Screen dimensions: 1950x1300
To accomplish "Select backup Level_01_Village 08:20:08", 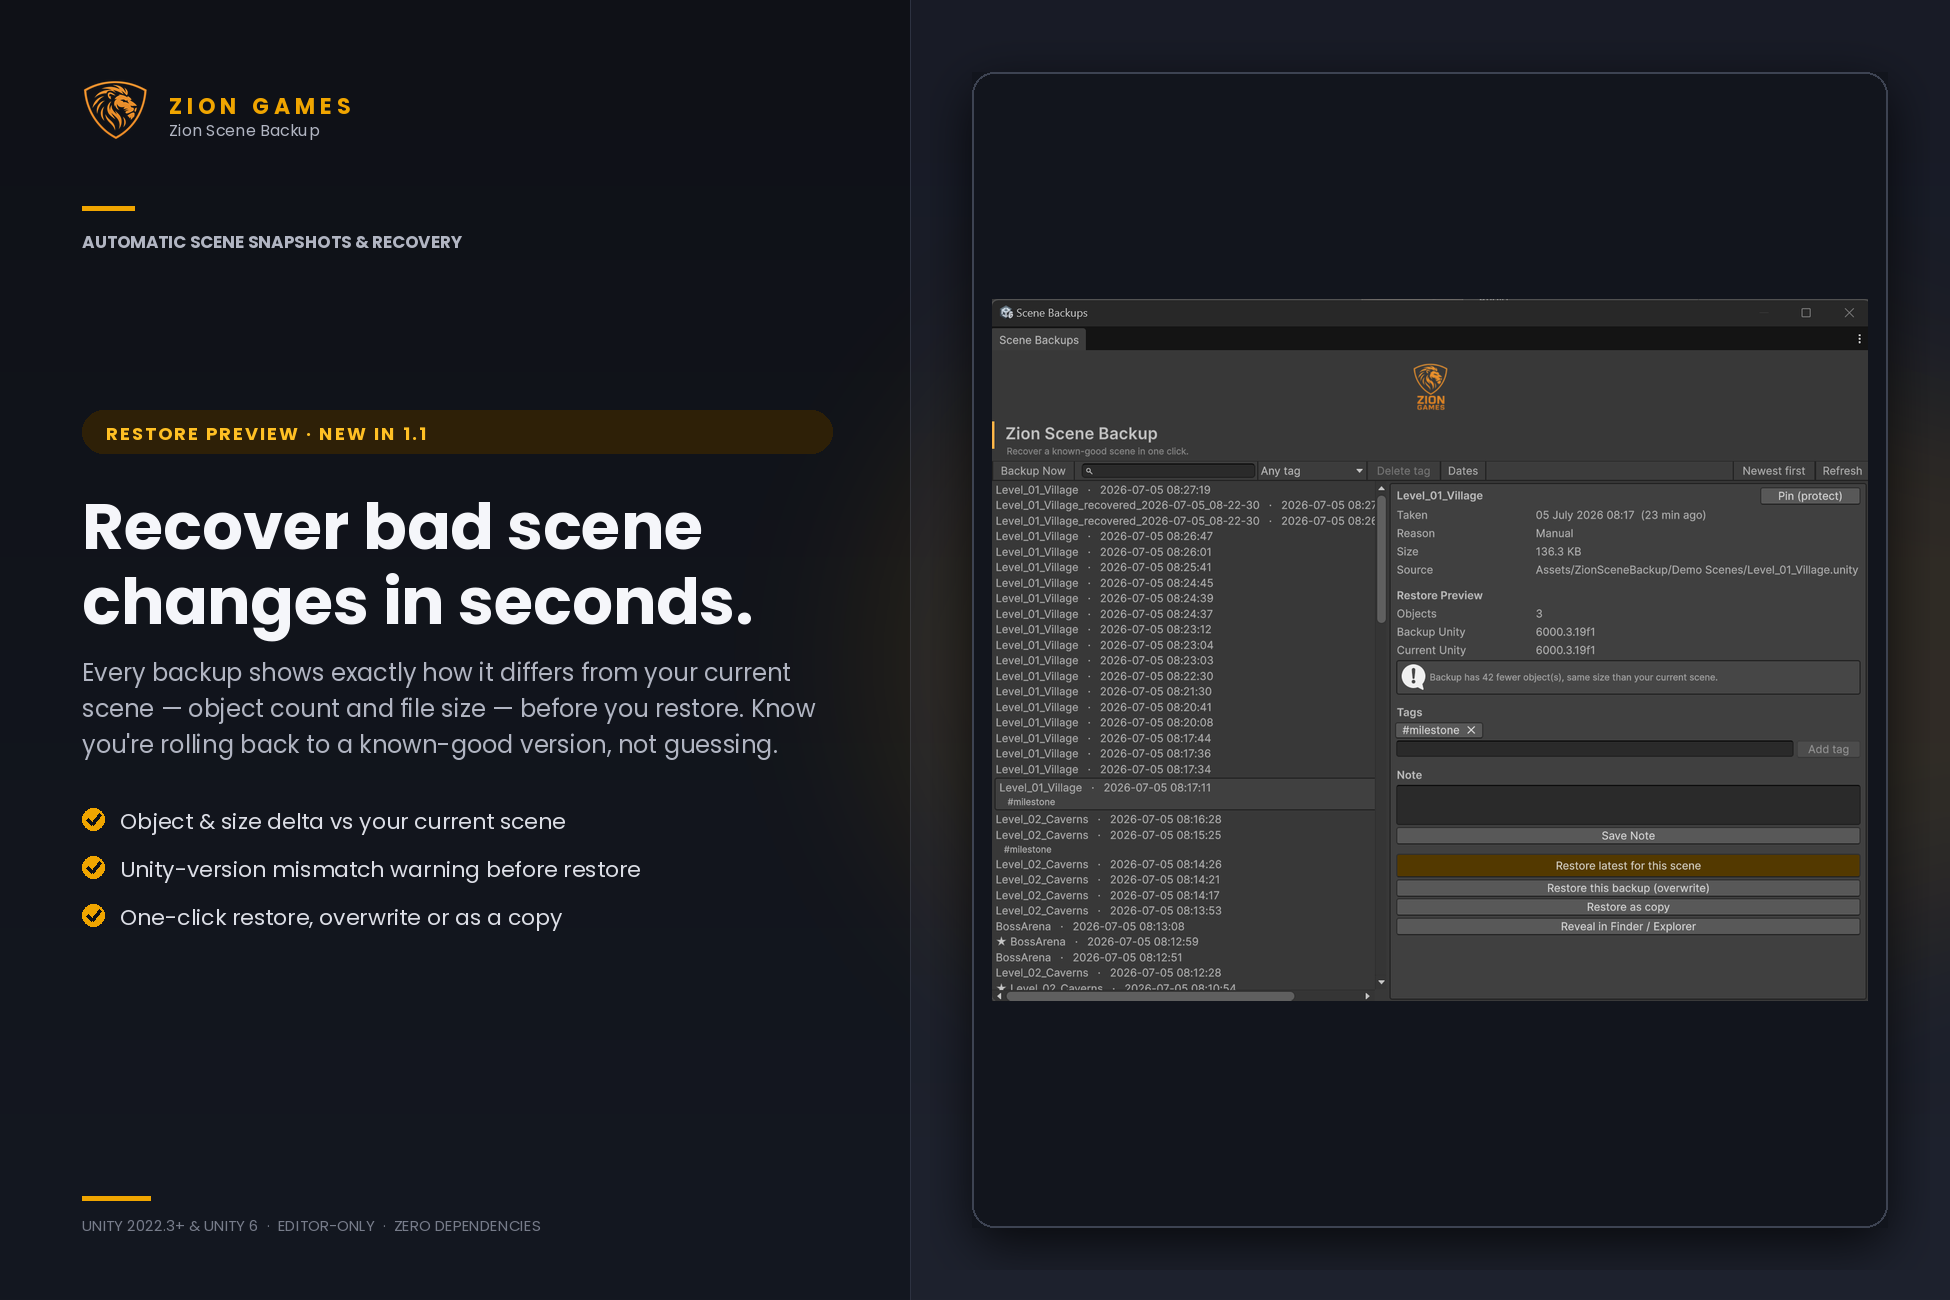I will click(x=1184, y=723).
